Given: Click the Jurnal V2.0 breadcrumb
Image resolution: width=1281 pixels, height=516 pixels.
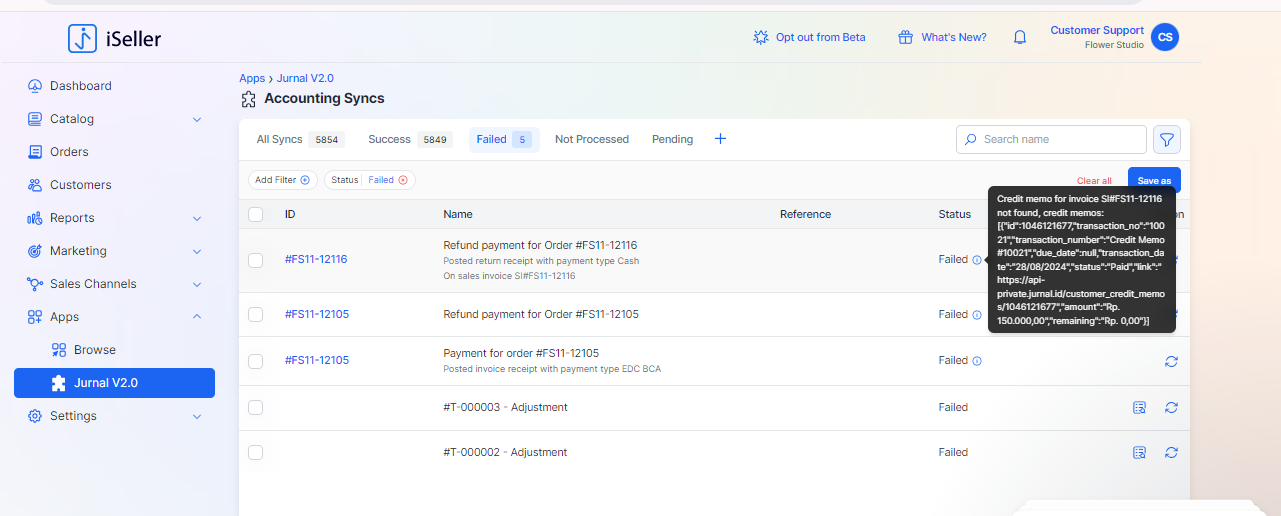Looking at the screenshot, I should click(x=304, y=78).
